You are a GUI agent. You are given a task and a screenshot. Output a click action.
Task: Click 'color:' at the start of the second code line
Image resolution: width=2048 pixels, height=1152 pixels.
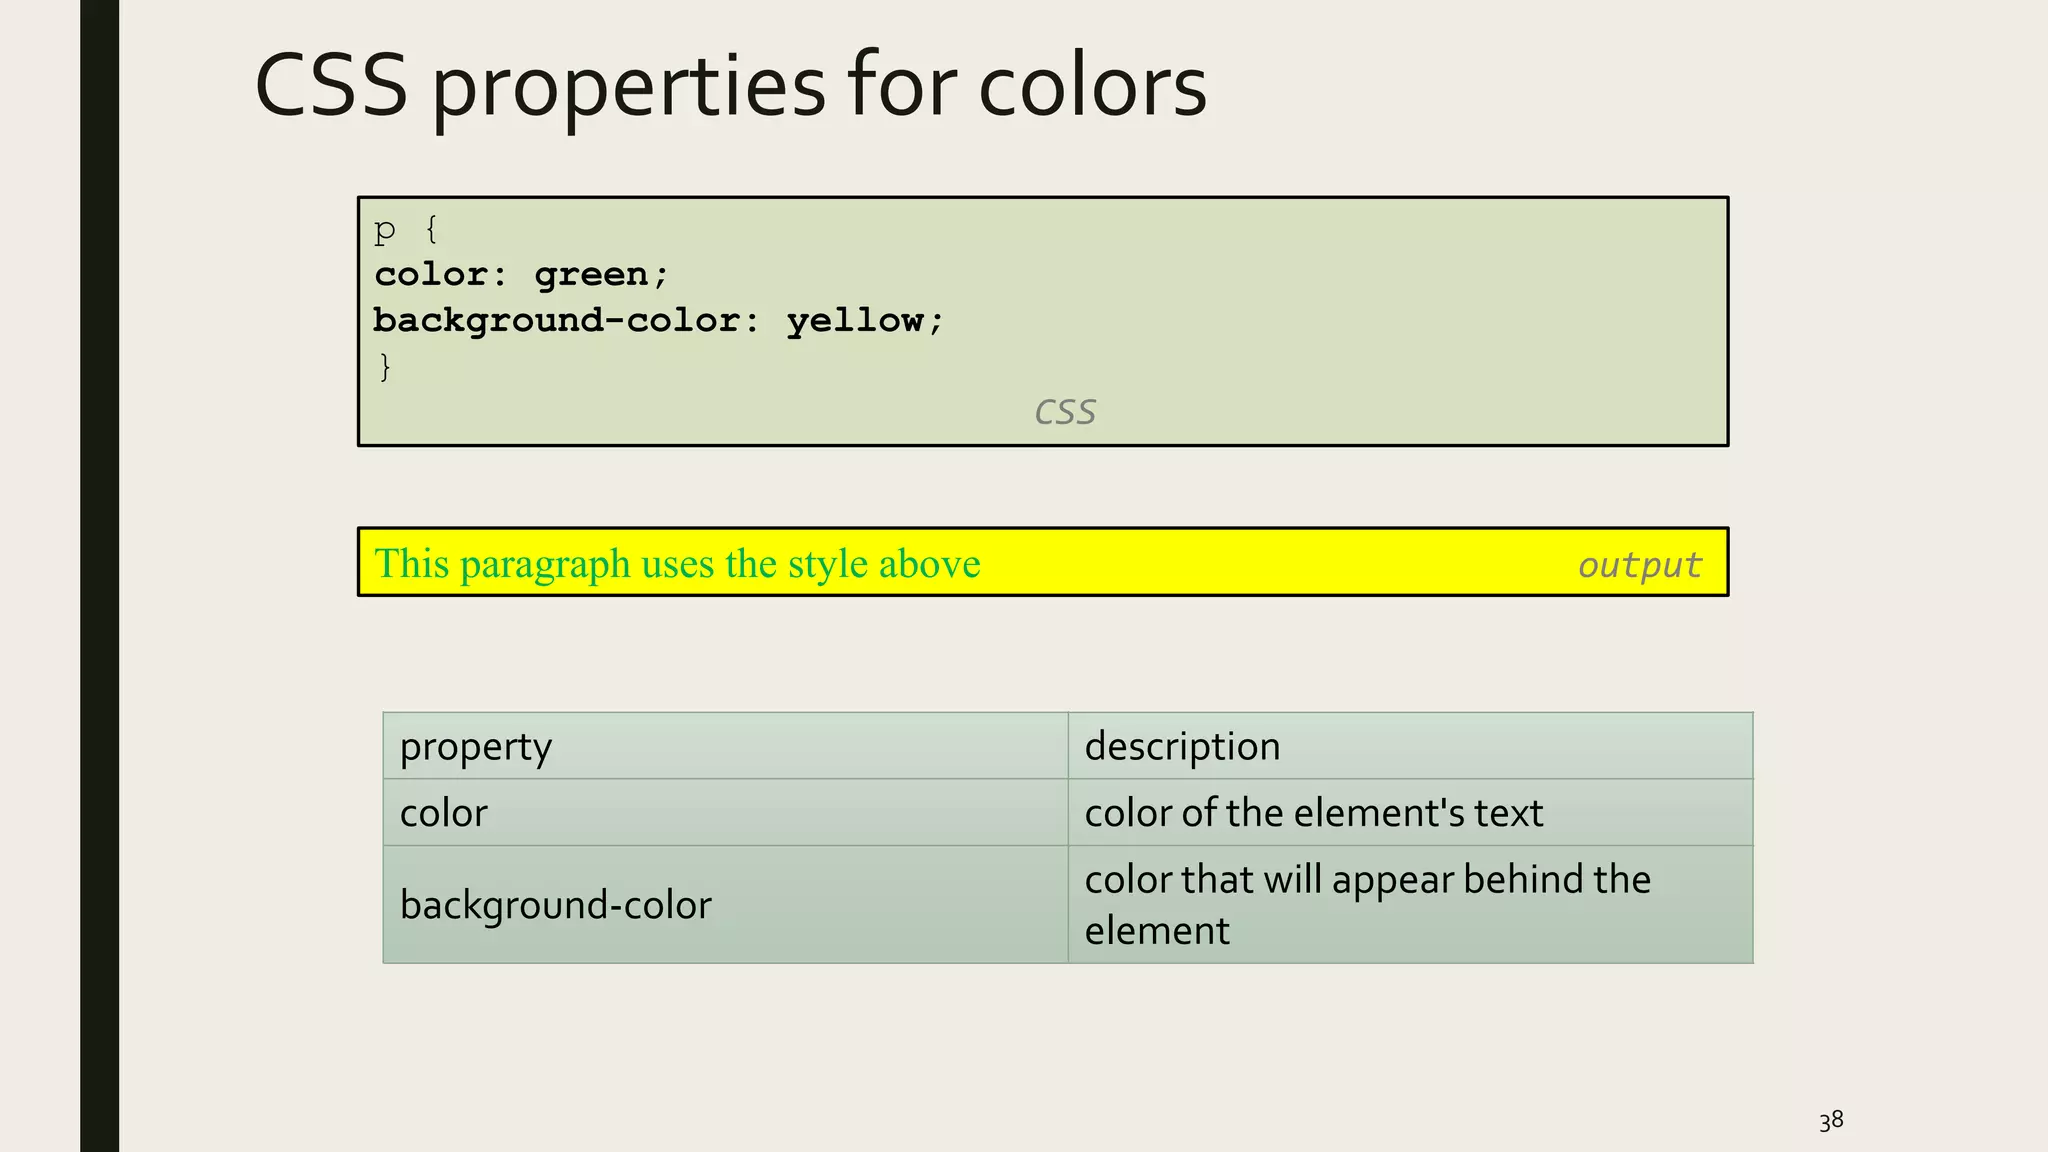(x=440, y=275)
